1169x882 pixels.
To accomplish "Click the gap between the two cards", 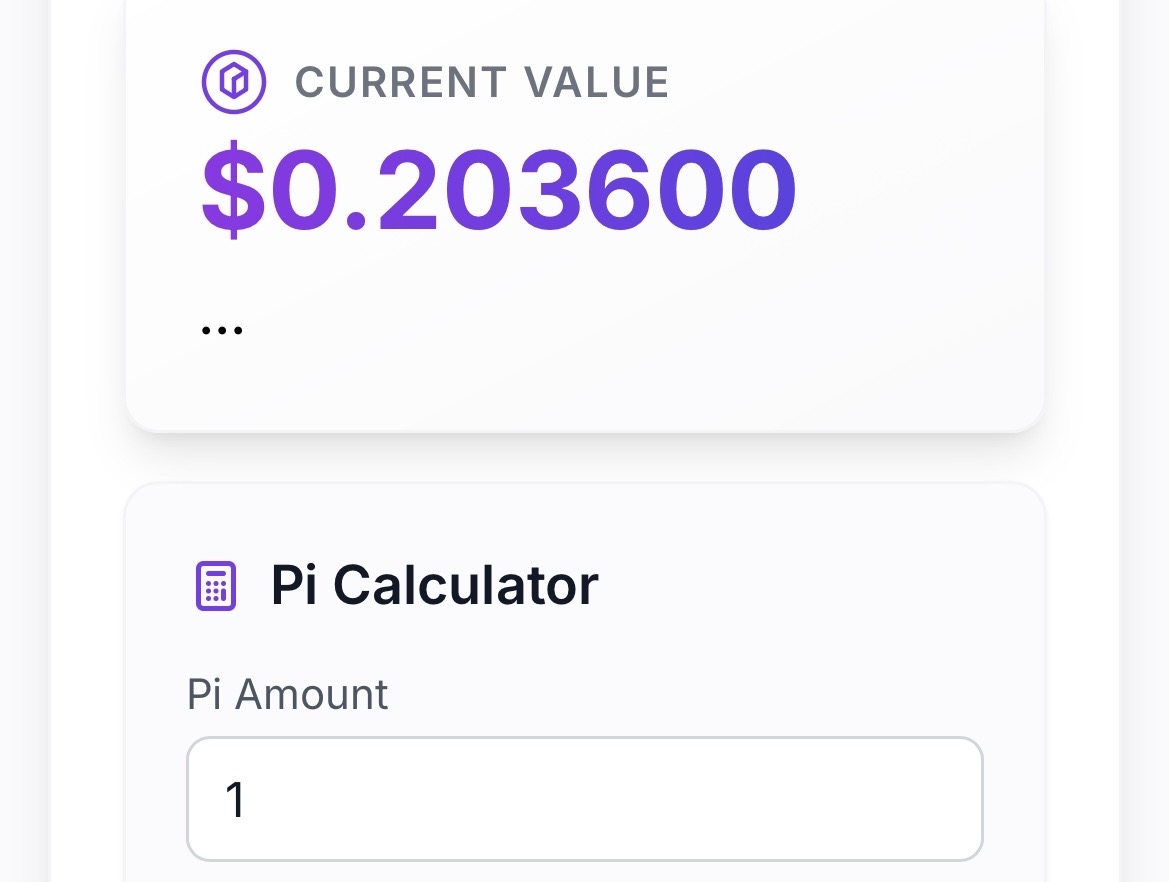I will pos(585,458).
